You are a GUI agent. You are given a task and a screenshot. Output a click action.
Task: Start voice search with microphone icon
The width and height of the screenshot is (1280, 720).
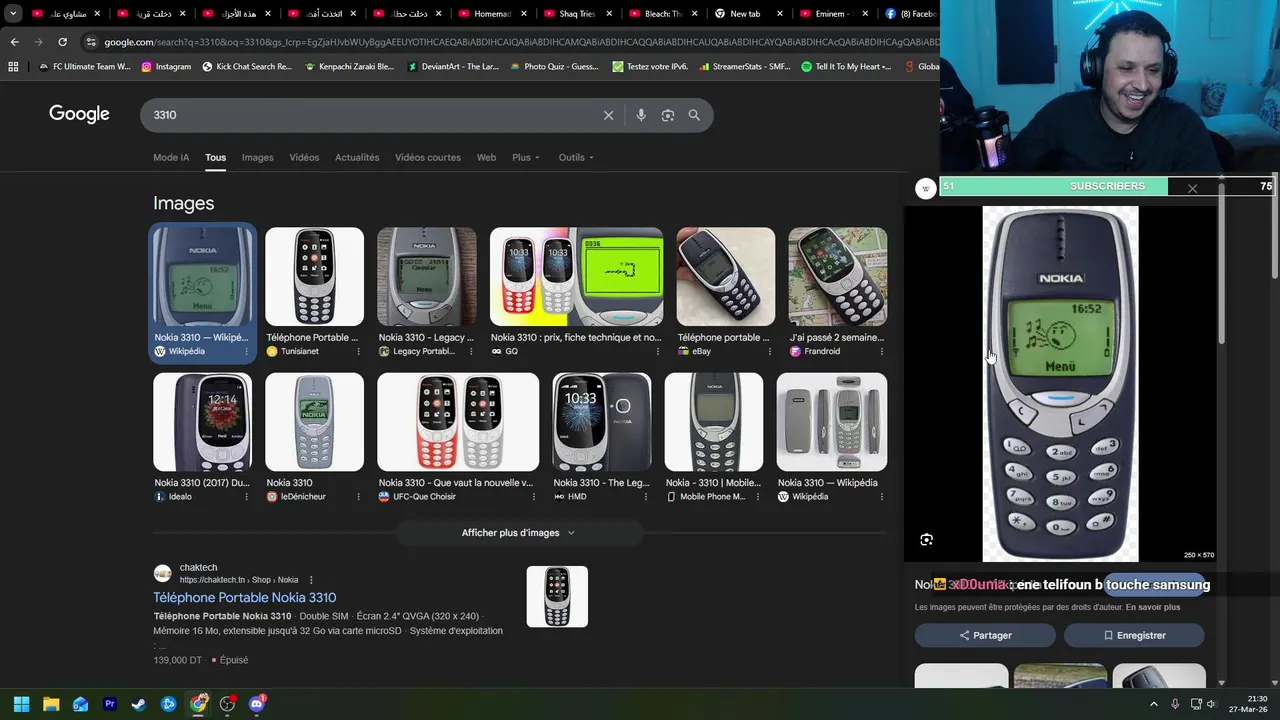tap(641, 115)
